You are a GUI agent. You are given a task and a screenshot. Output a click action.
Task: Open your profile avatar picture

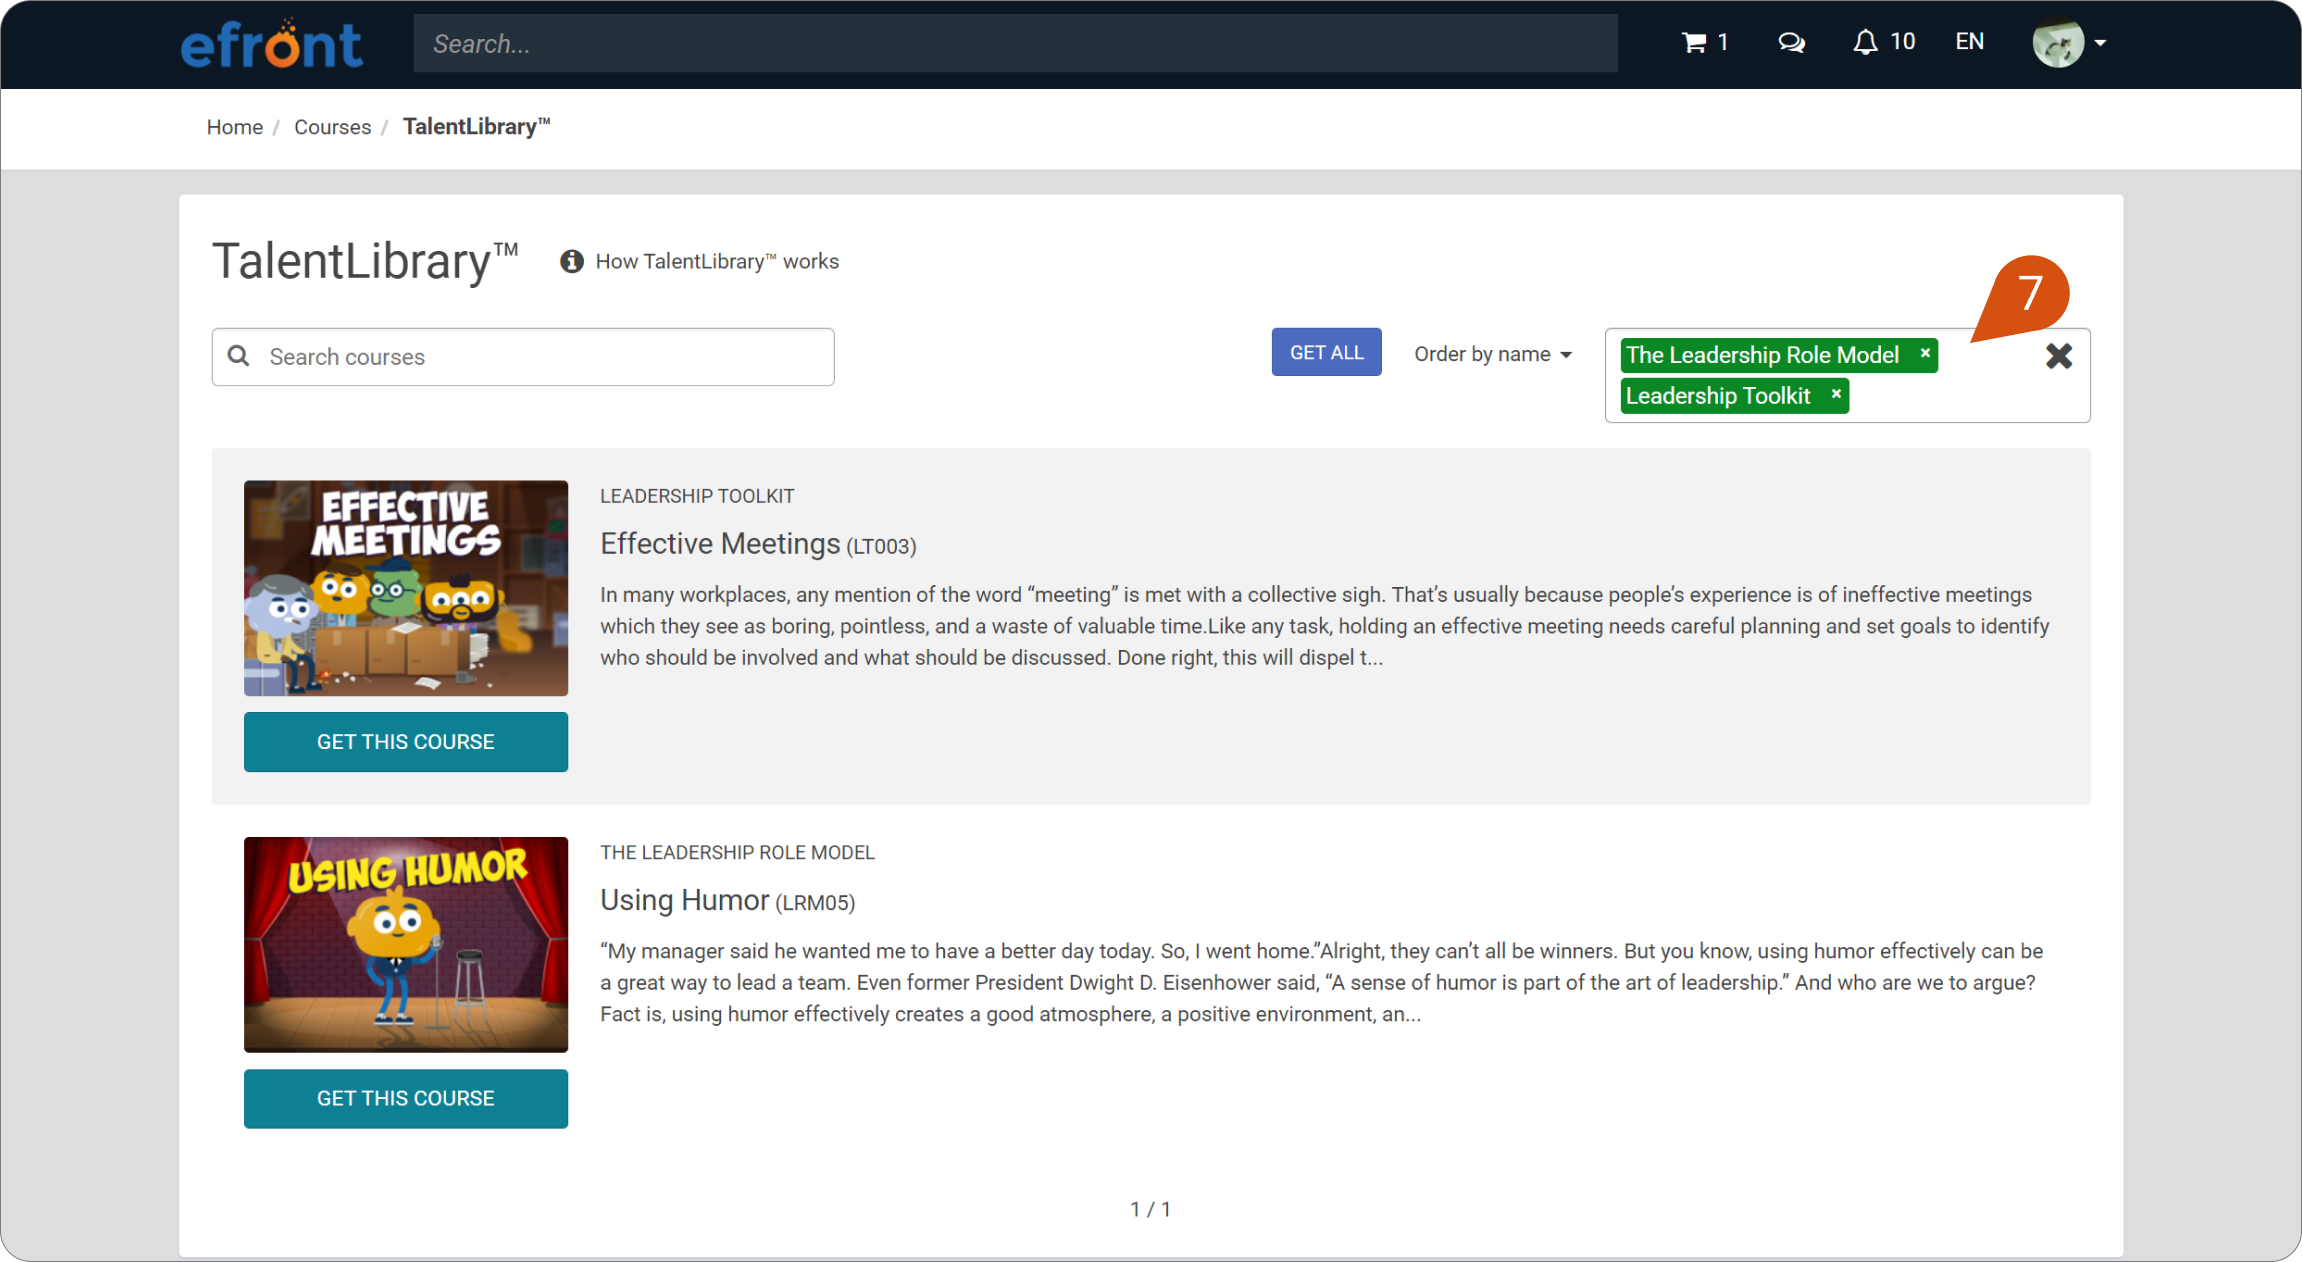[x=2057, y=43]
